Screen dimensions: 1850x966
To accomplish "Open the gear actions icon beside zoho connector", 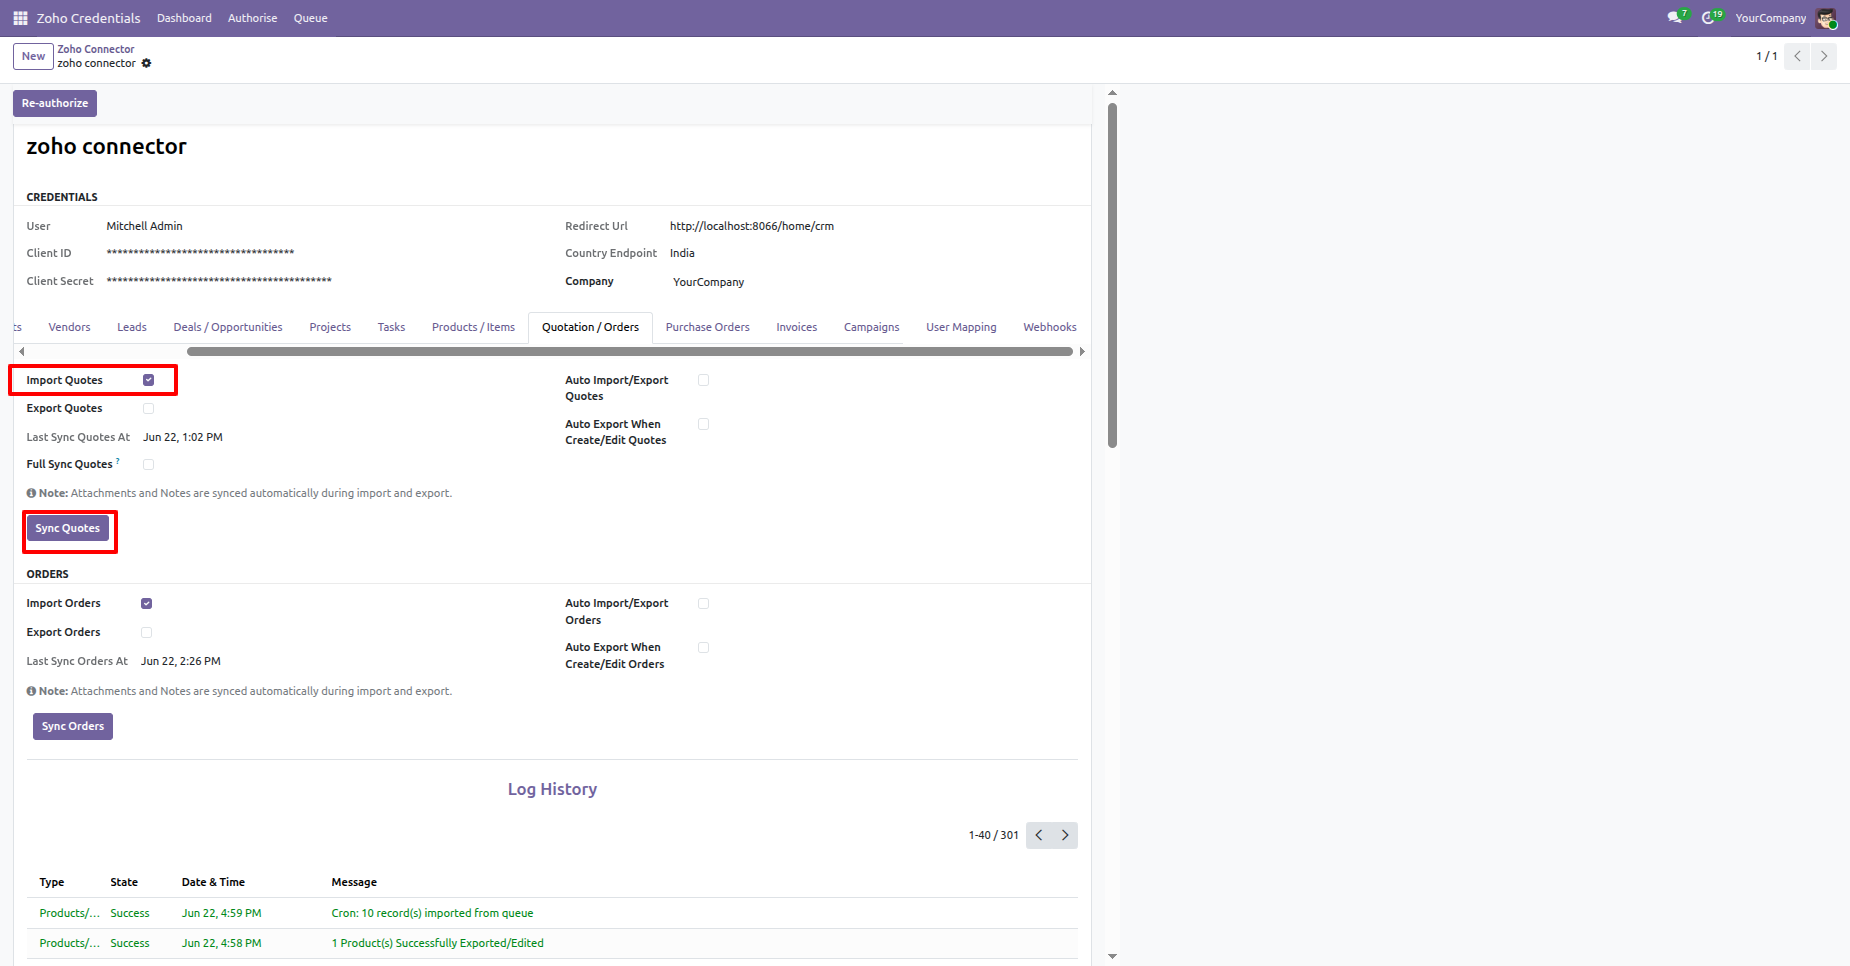I will pos(146,63).
